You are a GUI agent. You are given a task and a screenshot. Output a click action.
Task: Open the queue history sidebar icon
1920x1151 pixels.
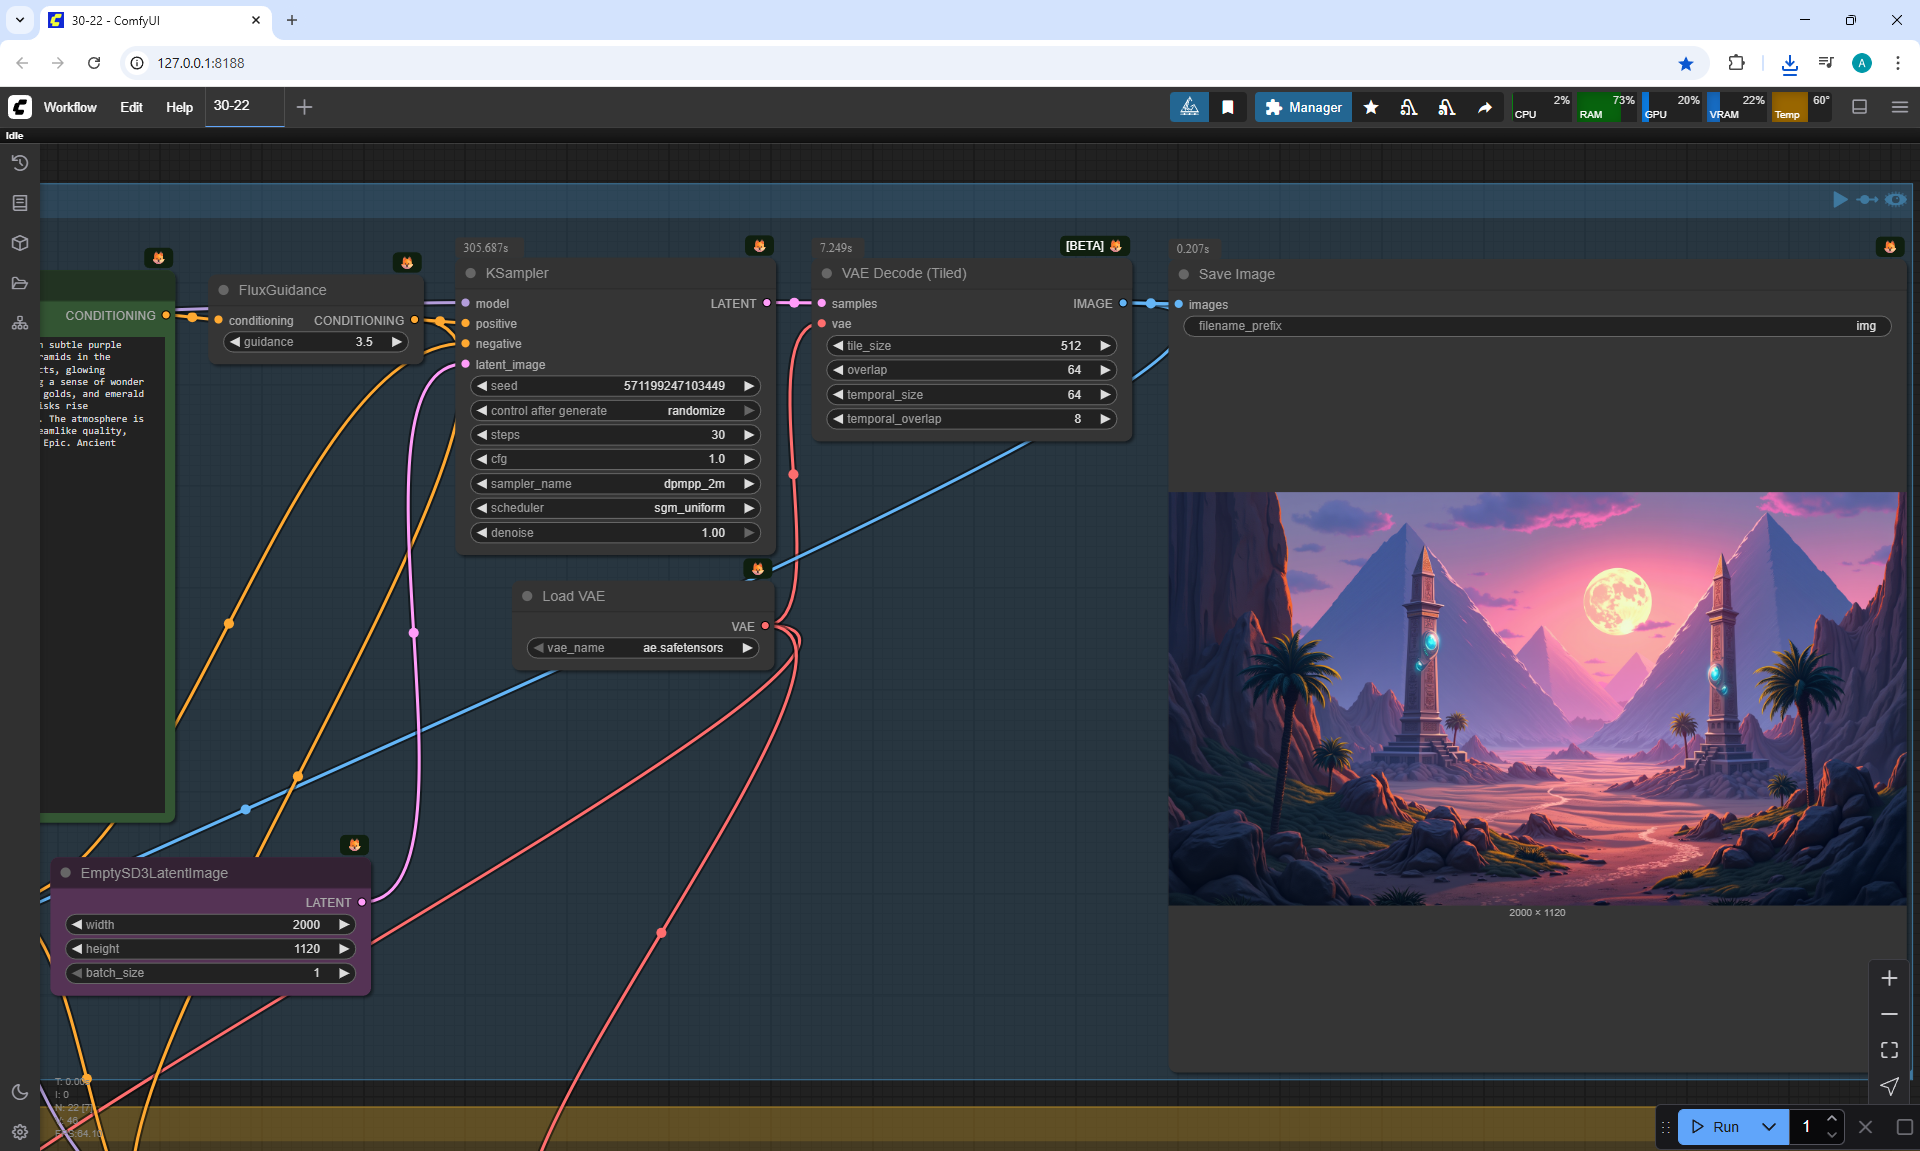click(x=19, y=163)
